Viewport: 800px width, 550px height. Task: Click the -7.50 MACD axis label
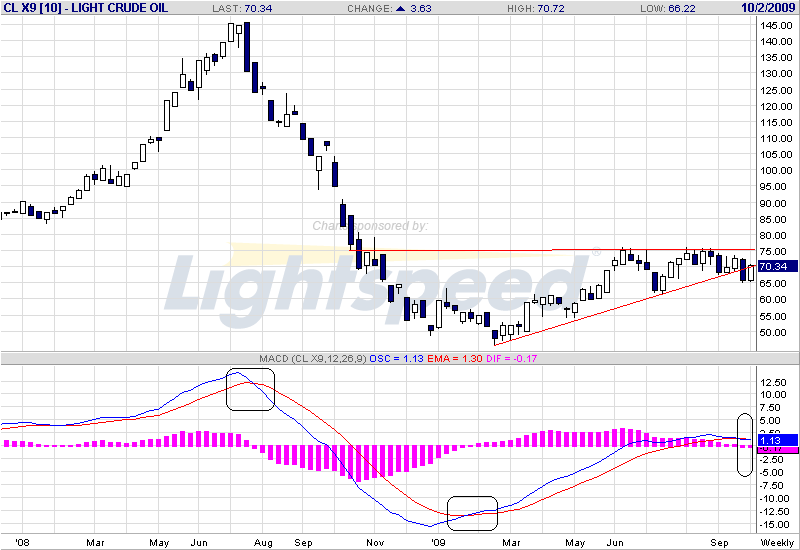click(x=770, y=486)
